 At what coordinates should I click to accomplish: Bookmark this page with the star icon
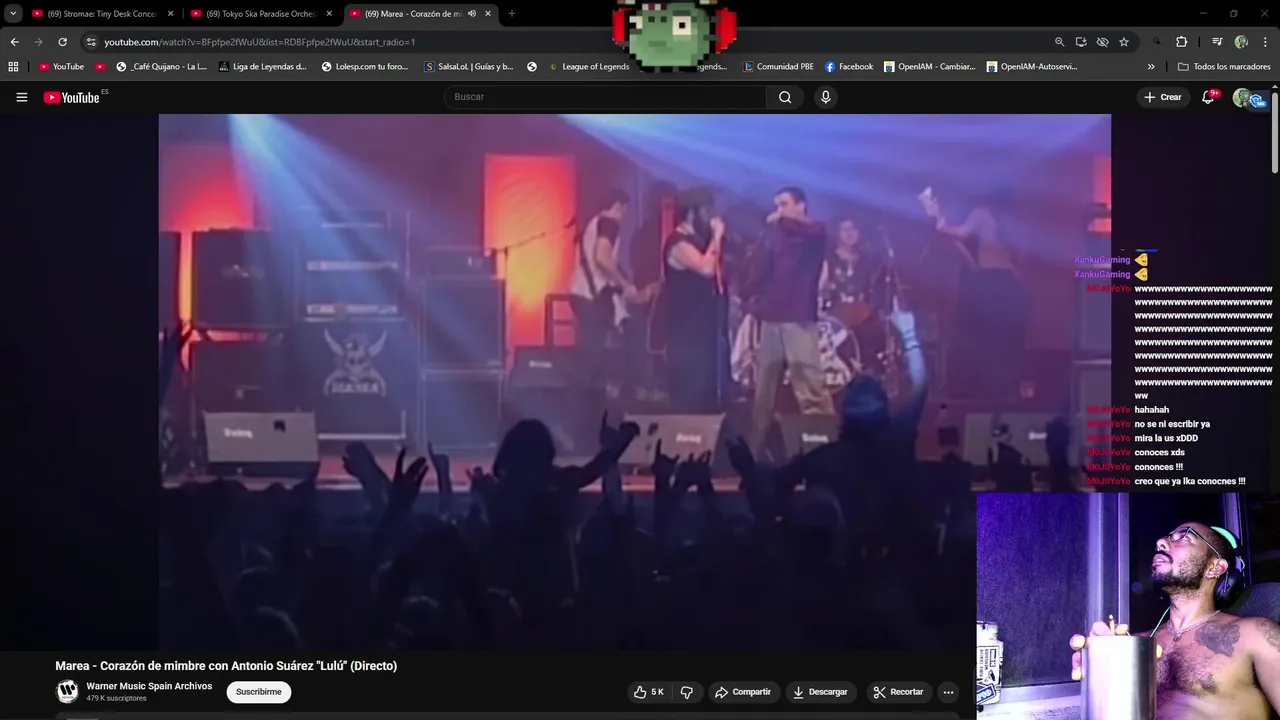pos(1124,42)
